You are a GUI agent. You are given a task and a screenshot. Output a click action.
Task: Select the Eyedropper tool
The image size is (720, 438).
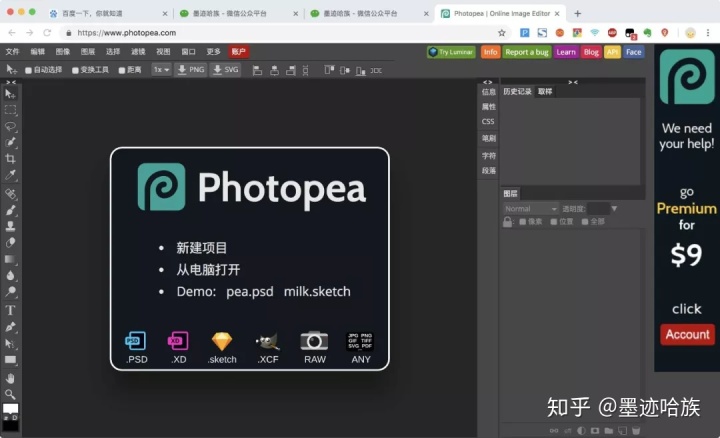coord(10,175)
